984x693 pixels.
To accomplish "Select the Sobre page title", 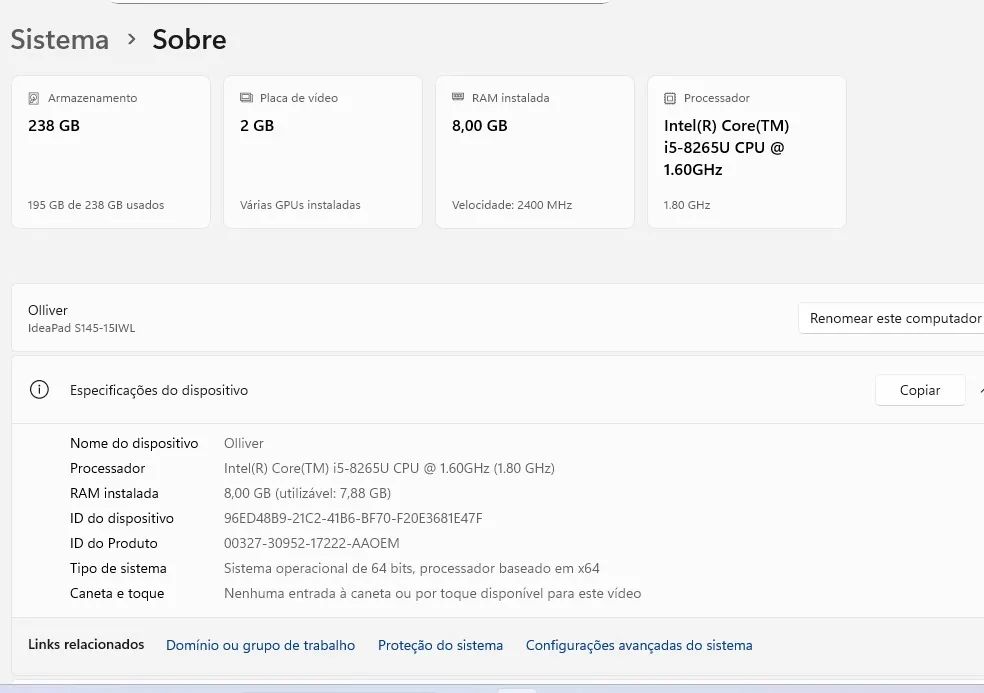I will [x=189, y=40].
